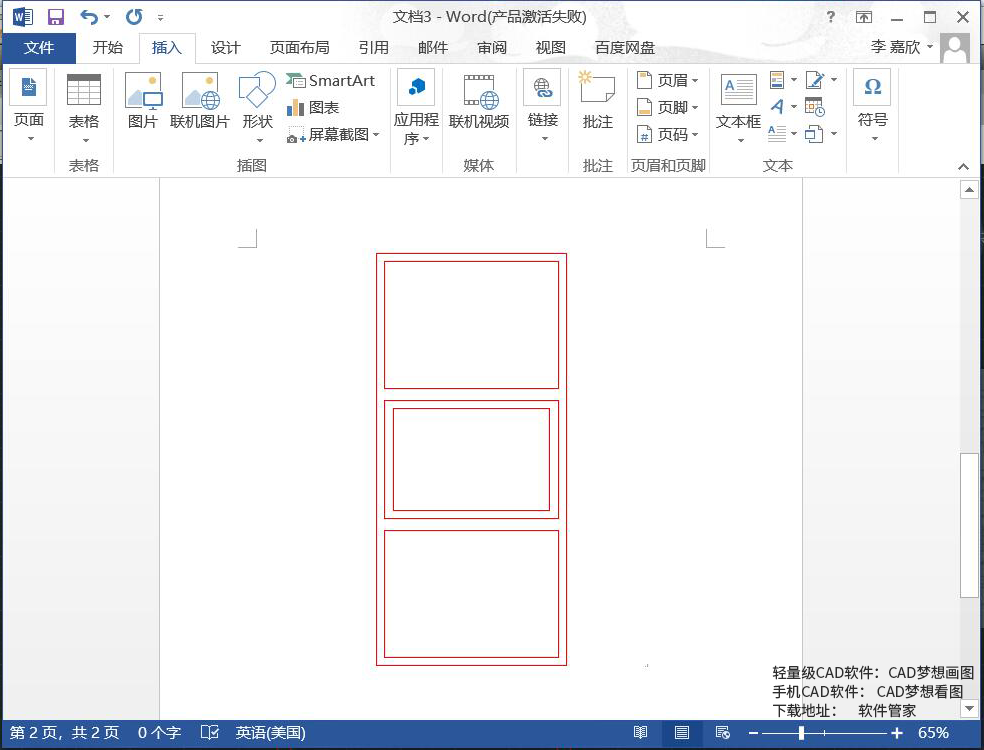Switch to the 邮件 tab
This screenshot has height=750, width=984.
coord(433,48)
